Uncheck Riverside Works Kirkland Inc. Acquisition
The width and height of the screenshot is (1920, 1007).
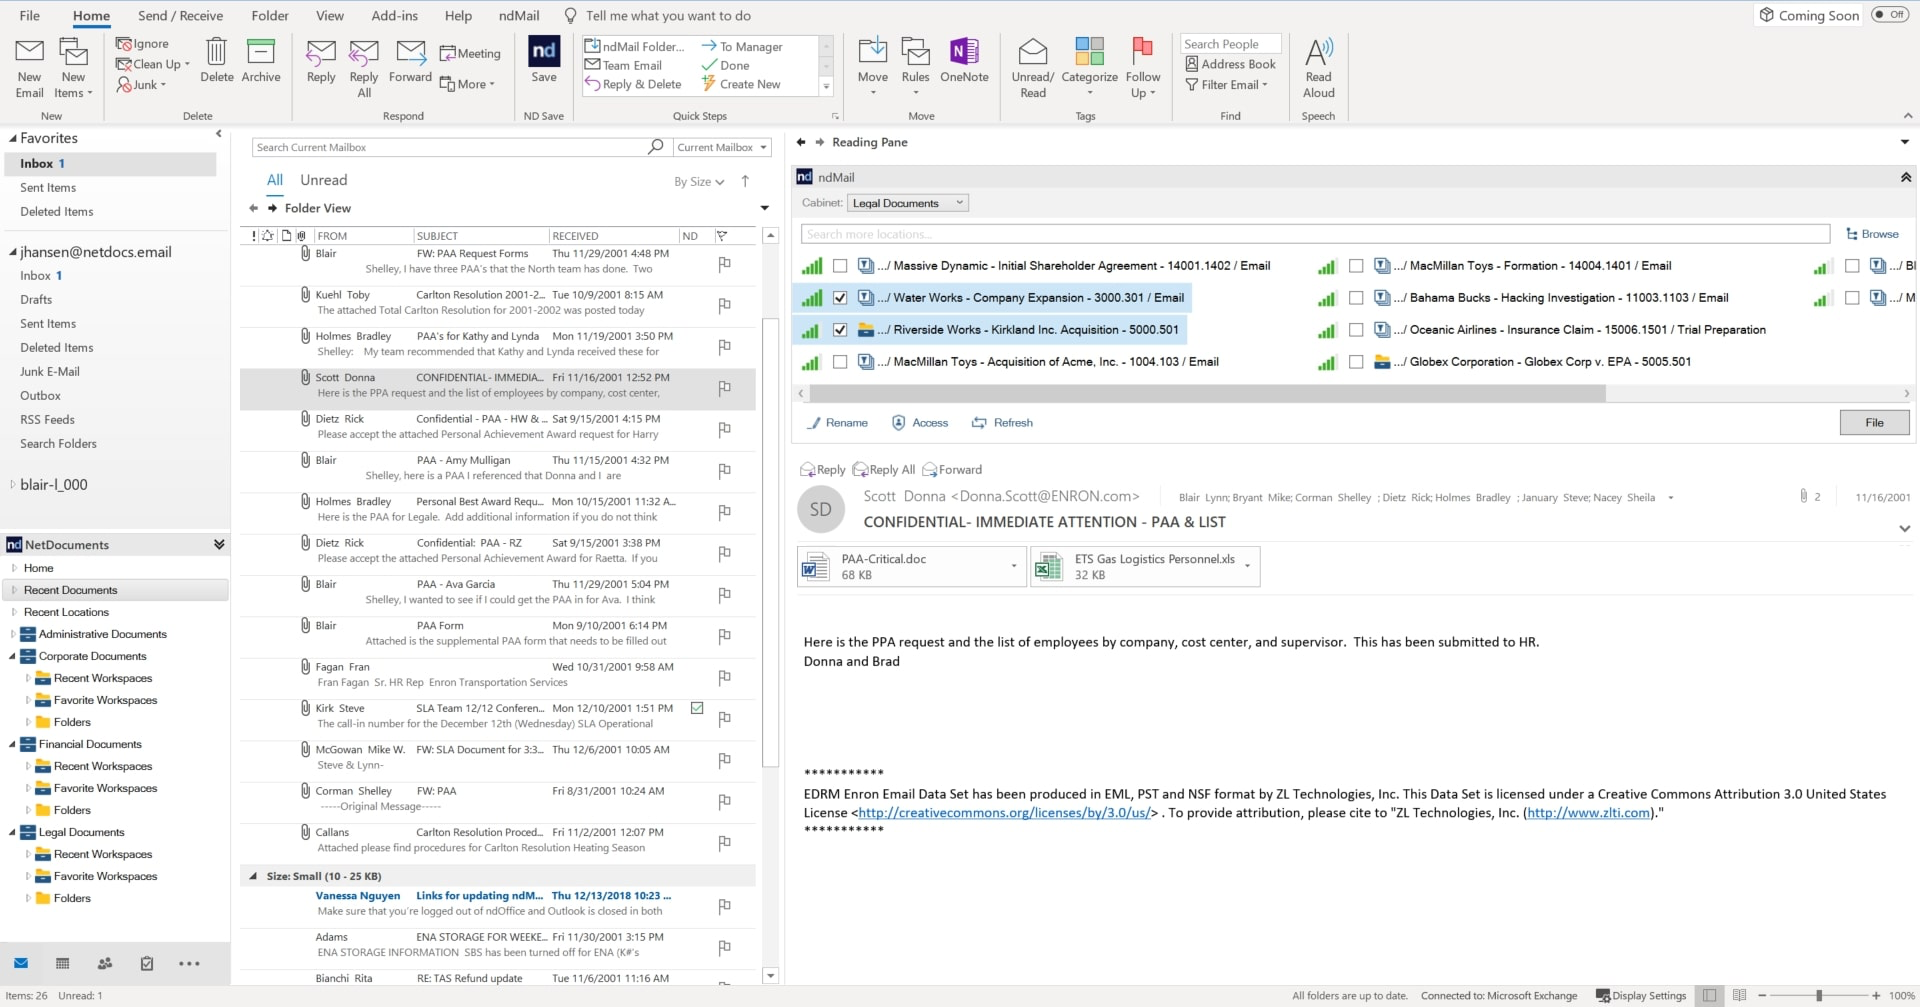tap(840, 330)
